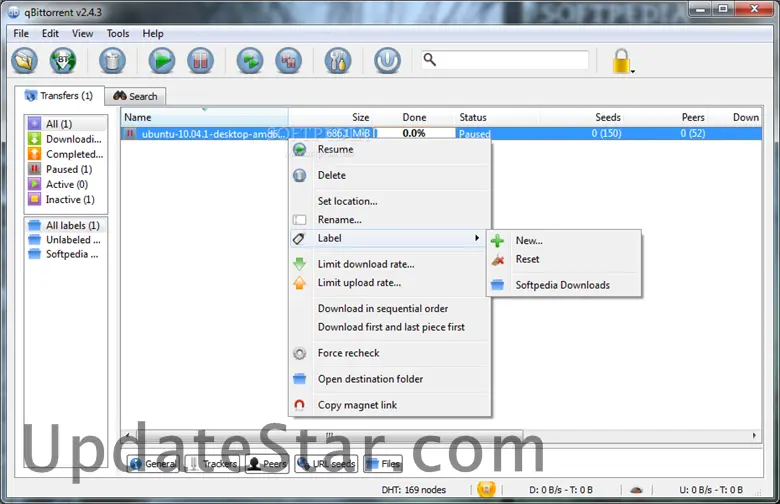The width and height of the screenshot is (780, 504).
Task: Click the delete trash toolbar icon
Action: [112, 61]
